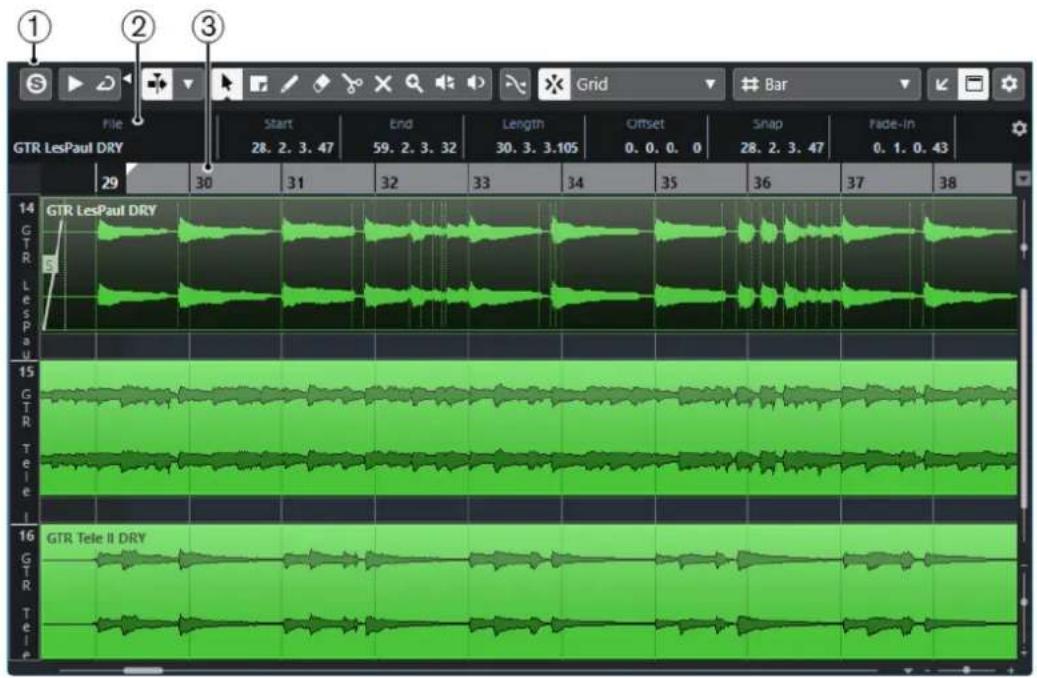Image resolution: width=1037 pixels, height=678 pixels.
Task: Select the Zoom magnifier tool
Action: coord(414,84)
